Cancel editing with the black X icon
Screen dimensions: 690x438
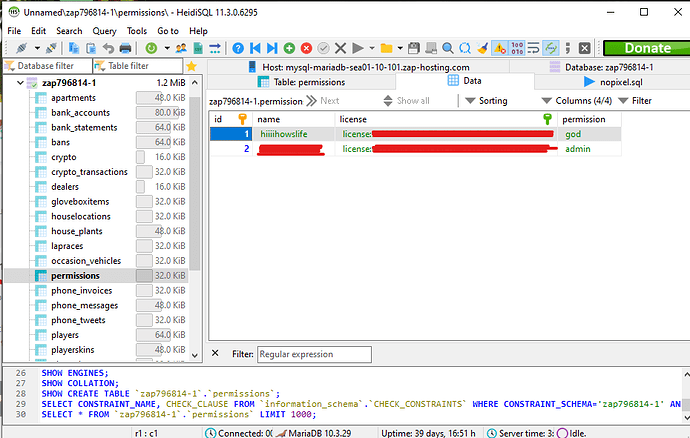[x=340, y=48]
